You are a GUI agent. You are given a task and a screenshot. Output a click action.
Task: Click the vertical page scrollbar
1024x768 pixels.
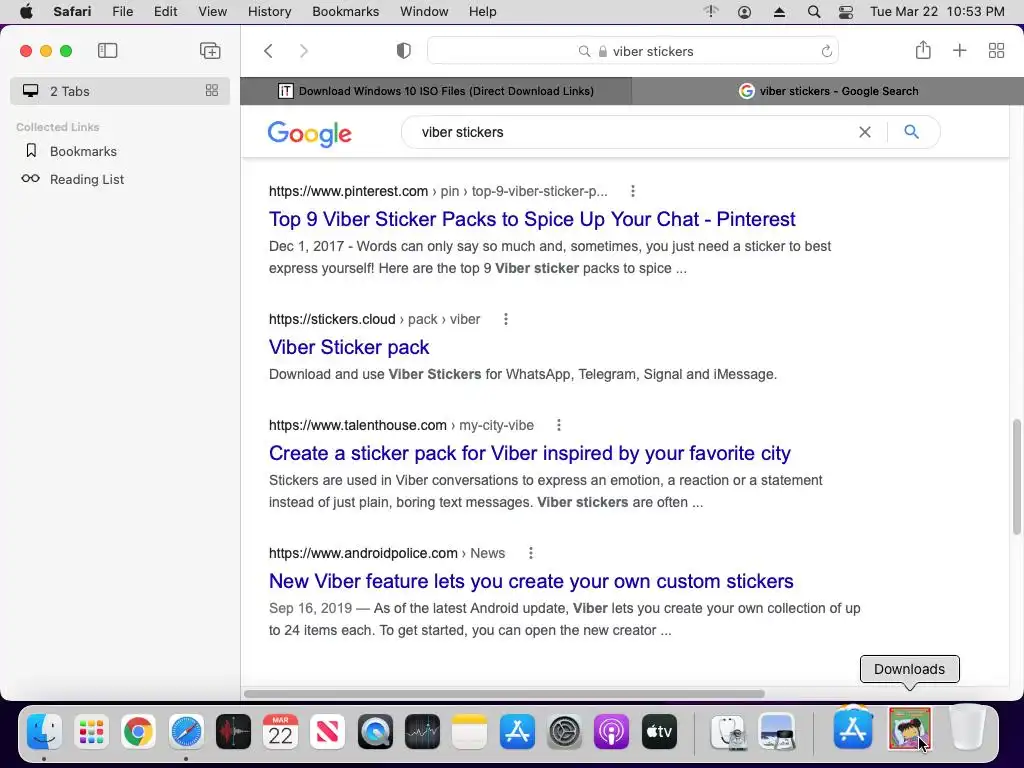pos(1016,477)
